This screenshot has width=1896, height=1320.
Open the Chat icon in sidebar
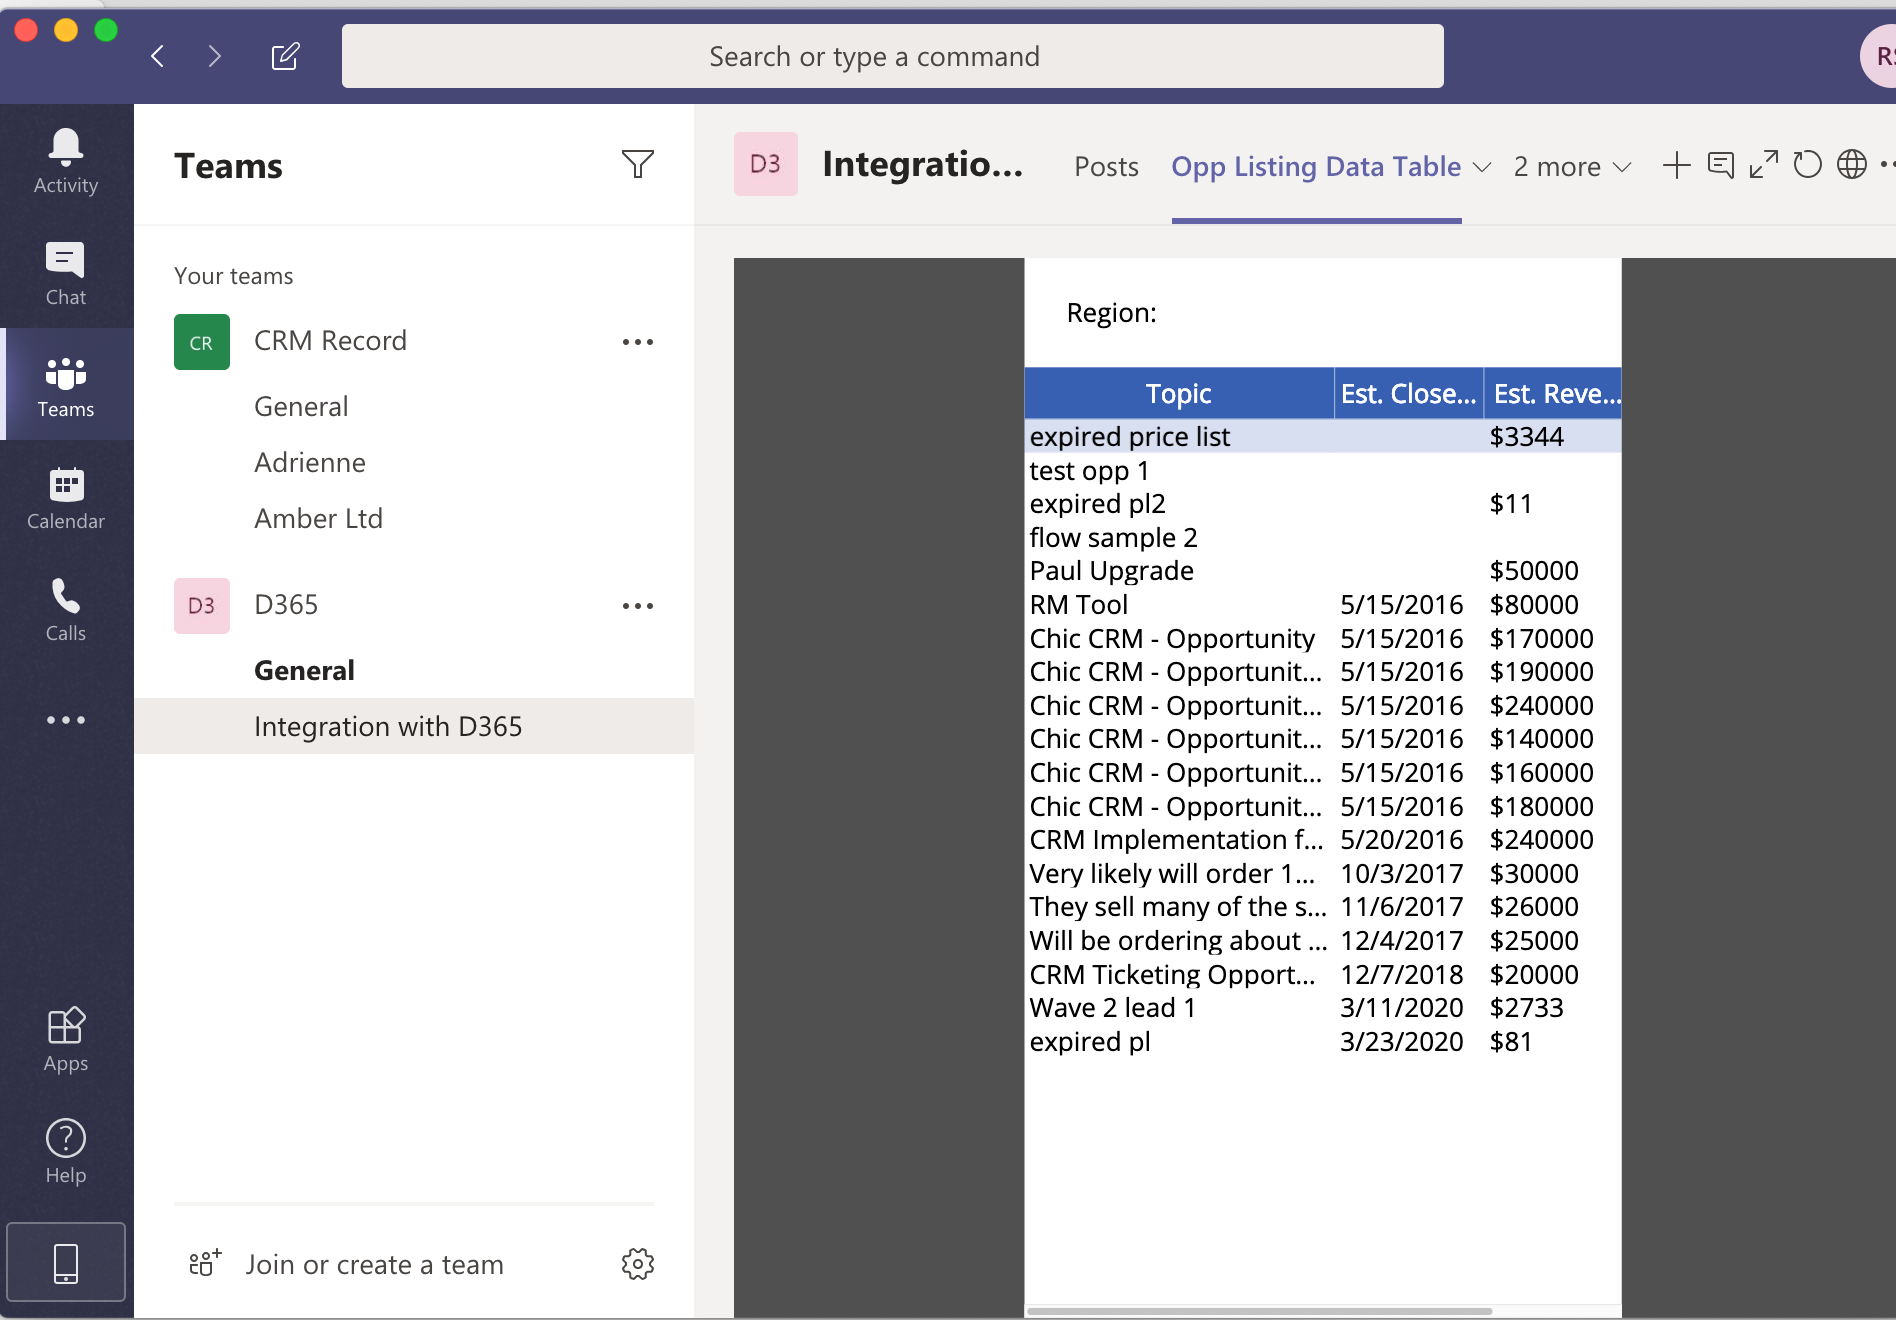[x=66, y=272]
